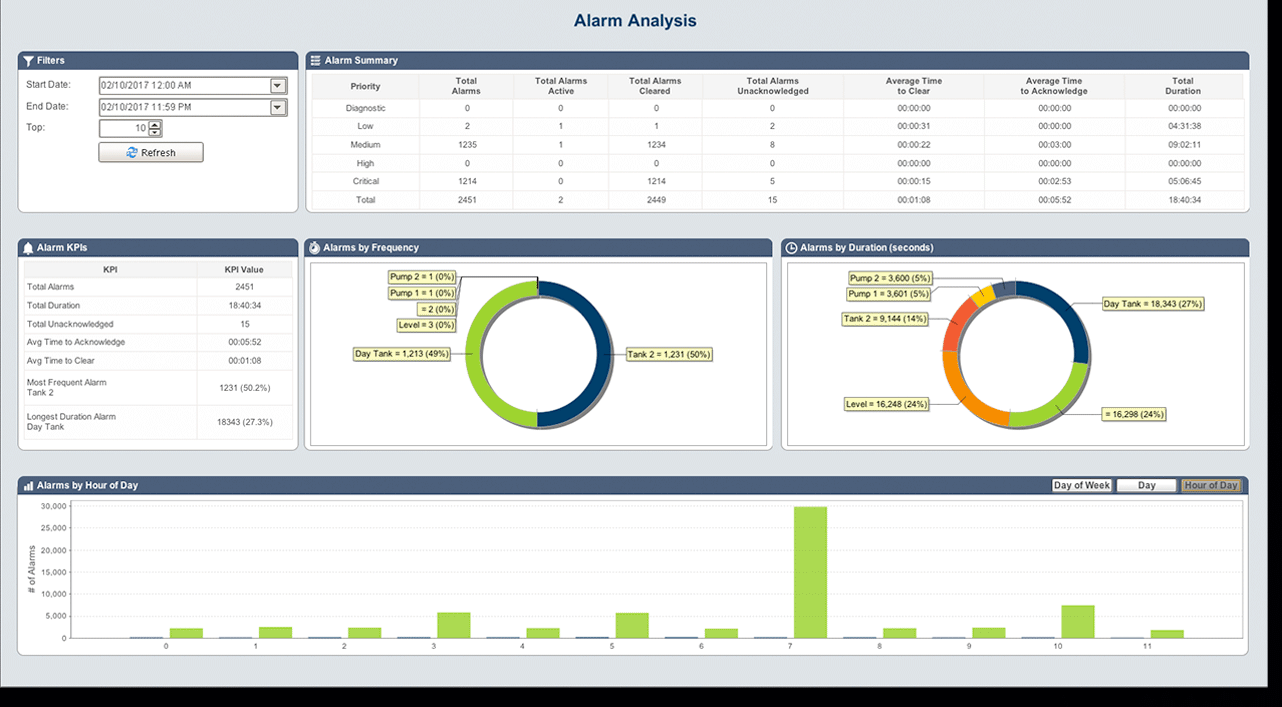
Task: Open the Start Date dropdown arrow
Action: point(278,86)
